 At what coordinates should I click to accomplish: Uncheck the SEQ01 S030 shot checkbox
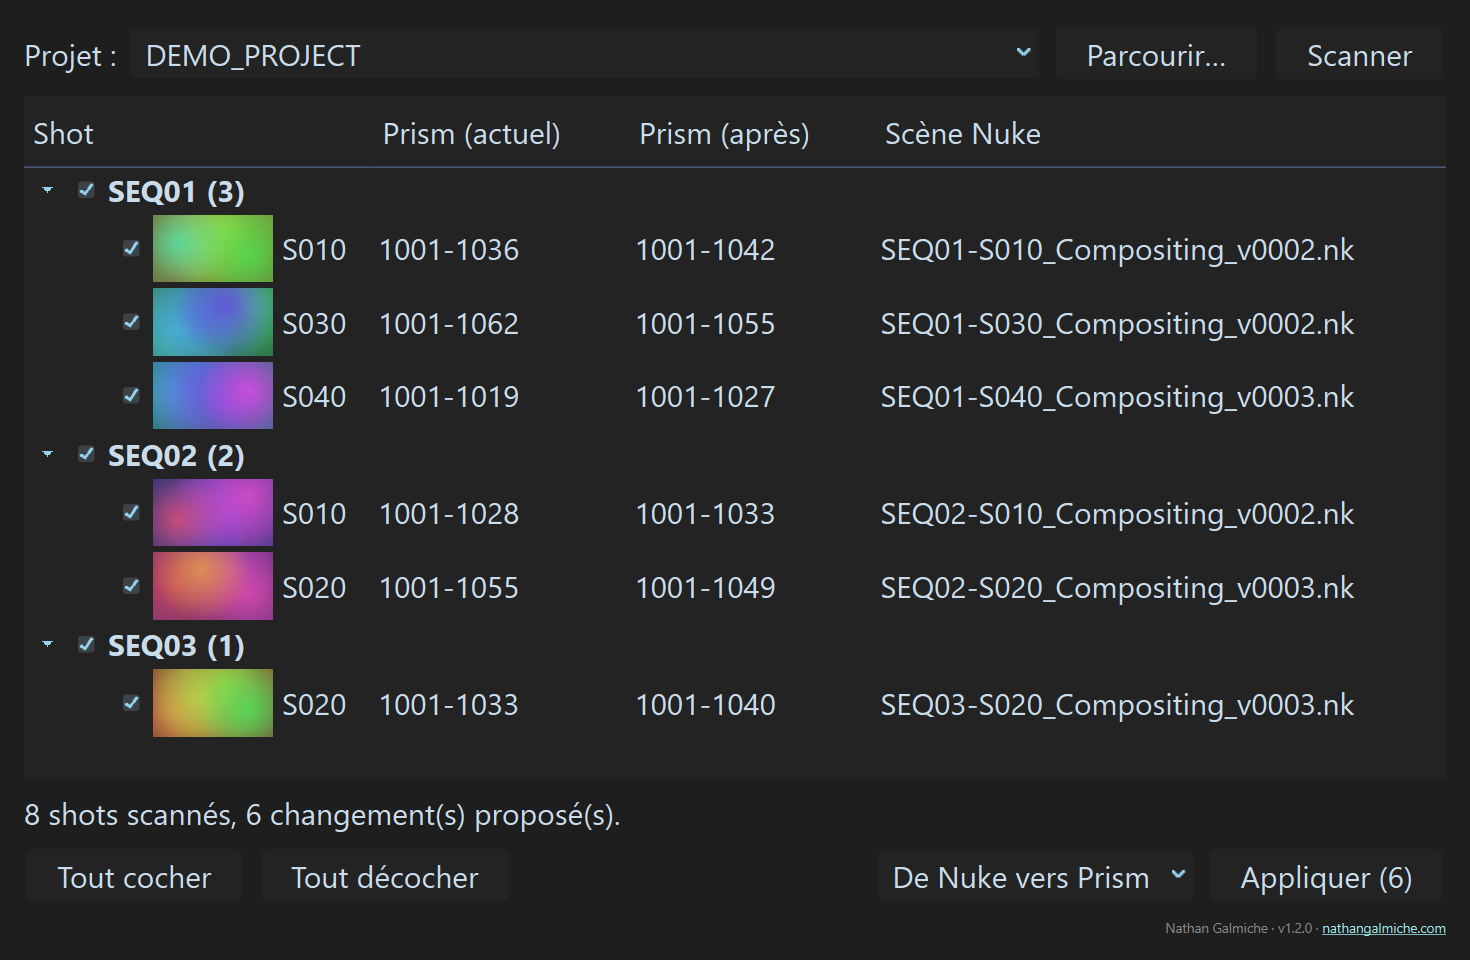point(131,321)
